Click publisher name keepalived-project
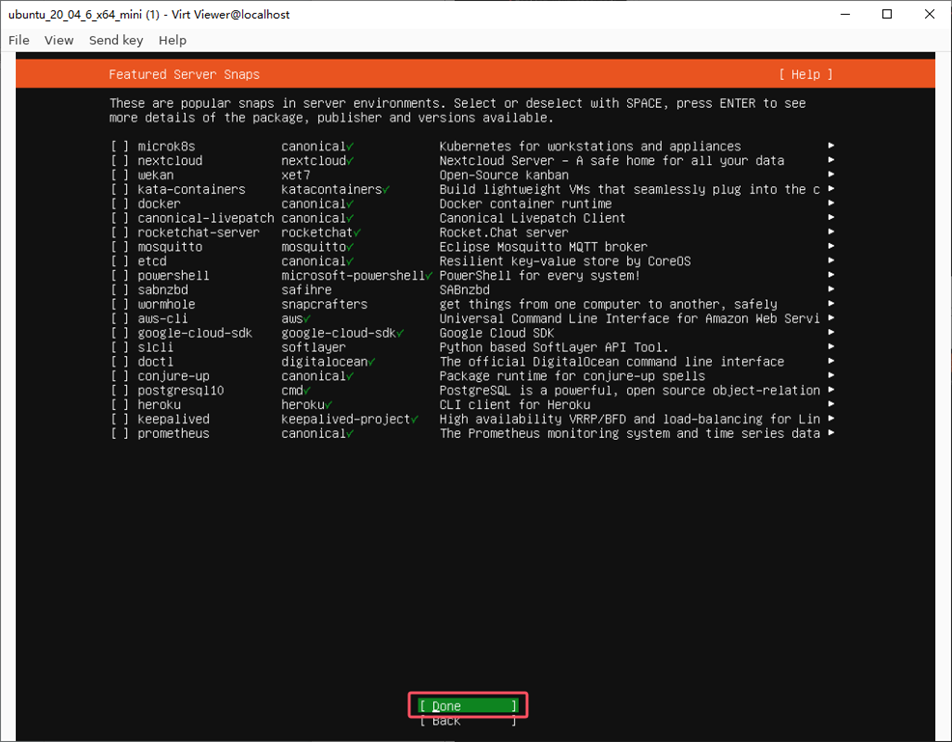The width and height of the screenshot is (952, 742). pyautogui.click(x=345, y=420)
